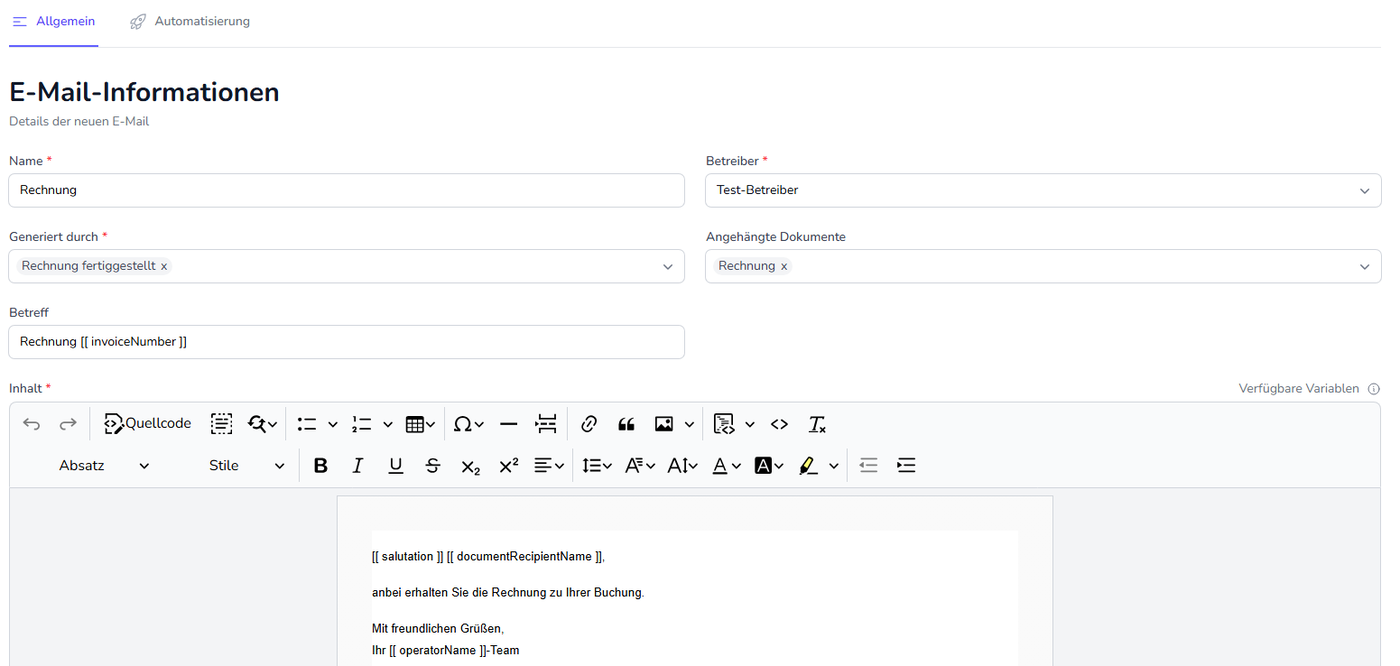The height and width of the screenshot is (666, 1400).
Task: Open the text alignment menu
Action: (549, 466)
